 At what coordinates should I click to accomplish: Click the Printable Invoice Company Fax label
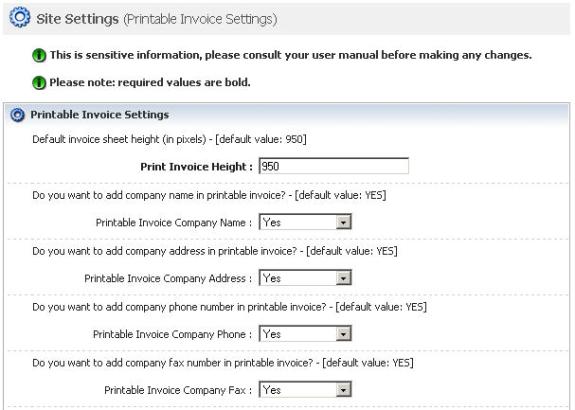[178, 390]
